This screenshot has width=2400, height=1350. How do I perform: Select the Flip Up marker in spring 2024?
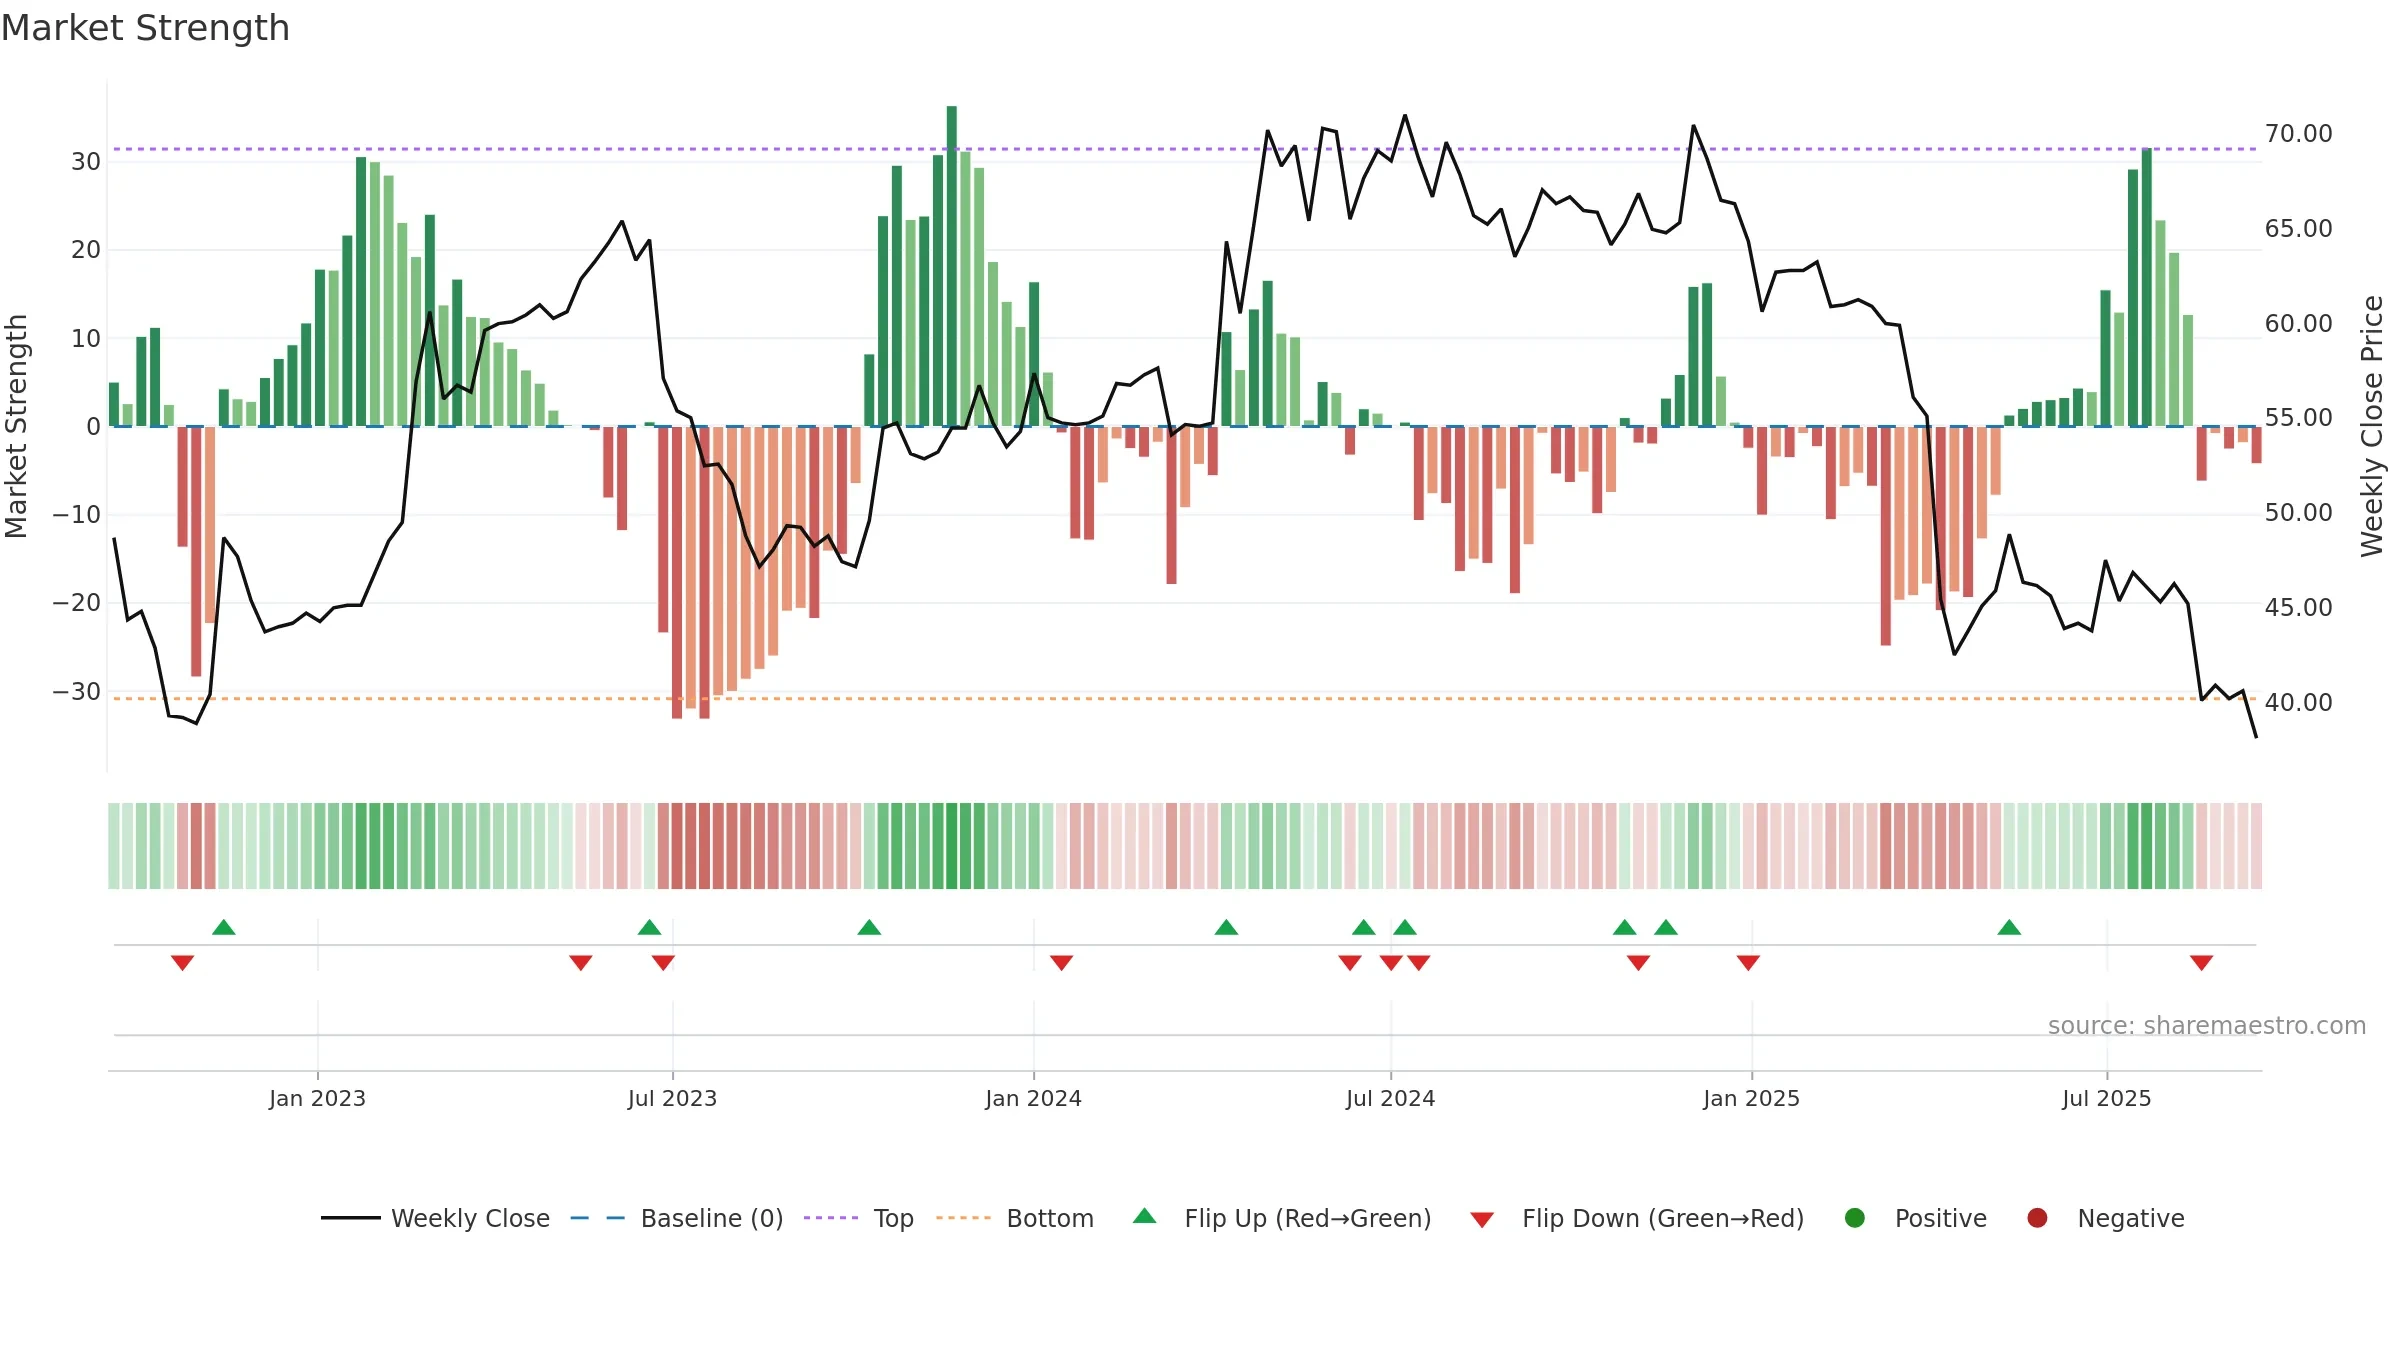(1226, 927)
